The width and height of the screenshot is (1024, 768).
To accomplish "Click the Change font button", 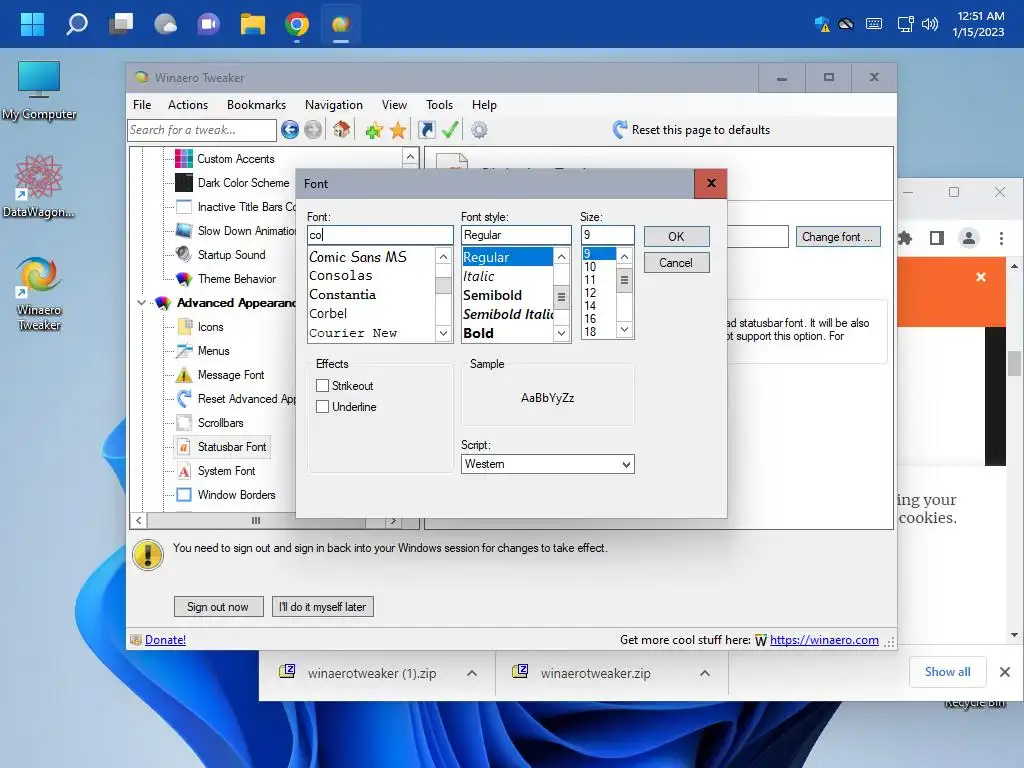I will [838, 236].
